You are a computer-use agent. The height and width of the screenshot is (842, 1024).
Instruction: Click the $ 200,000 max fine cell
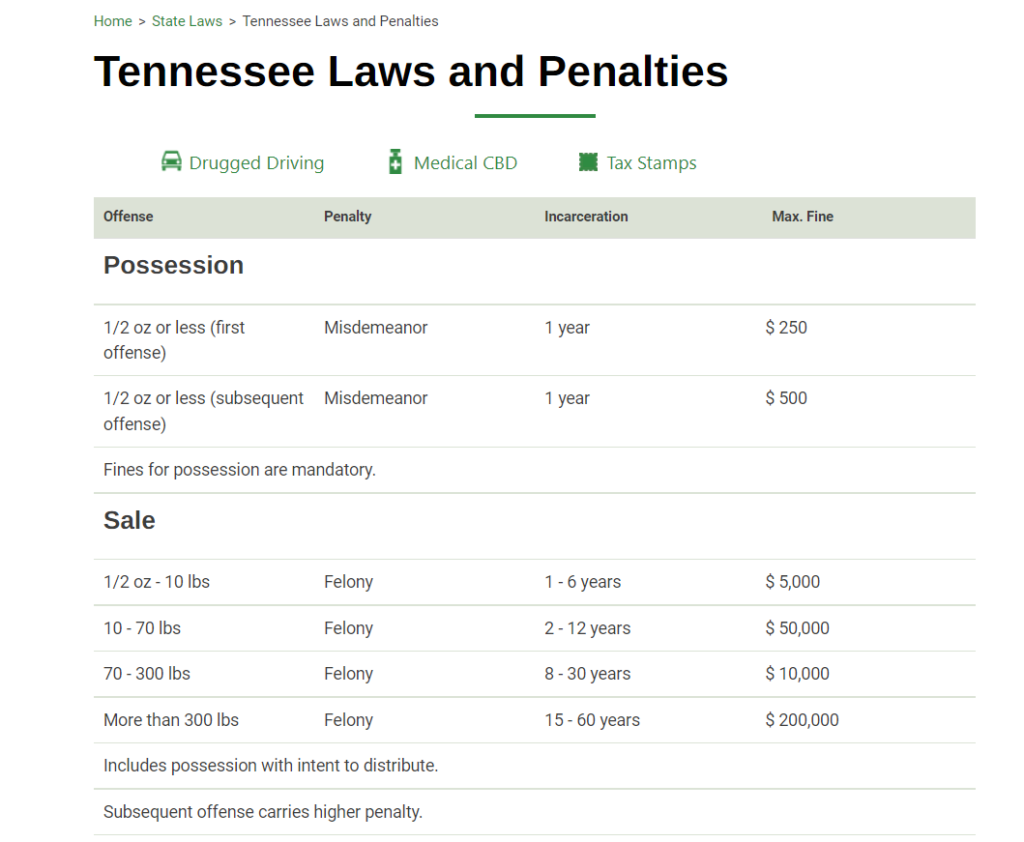(802, 720)
